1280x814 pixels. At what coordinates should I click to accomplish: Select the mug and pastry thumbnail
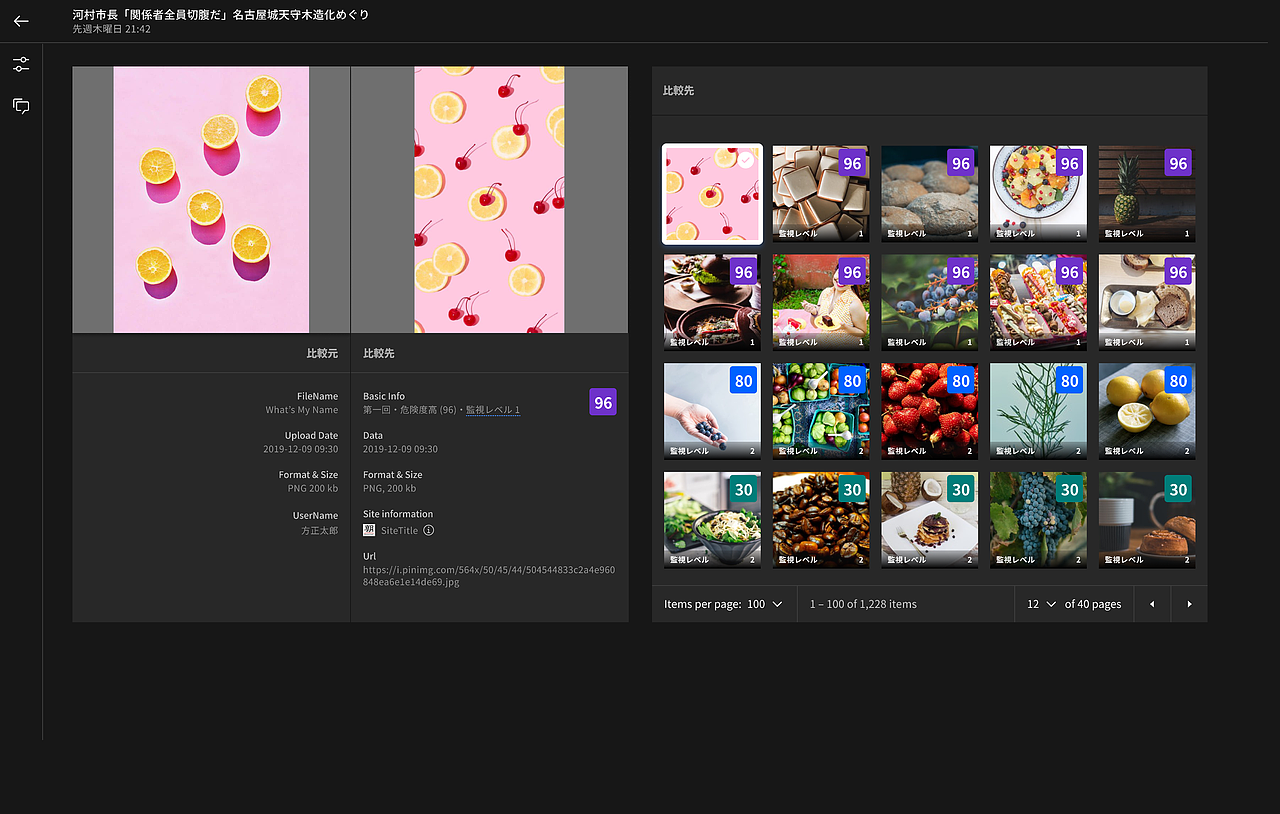(x=1147, y=520)
